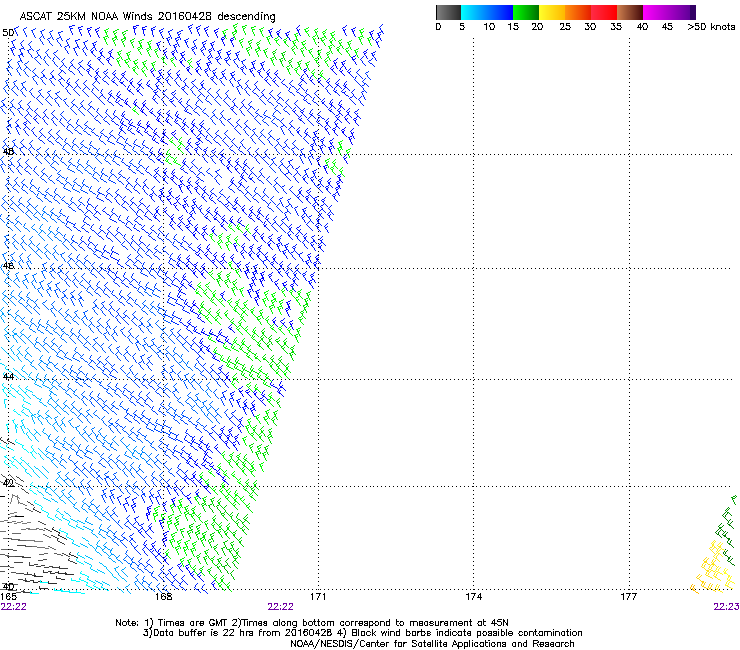Click the purple '22:23' time label
Viewport: 740px width, 650px height.
[x=726, y=607]
